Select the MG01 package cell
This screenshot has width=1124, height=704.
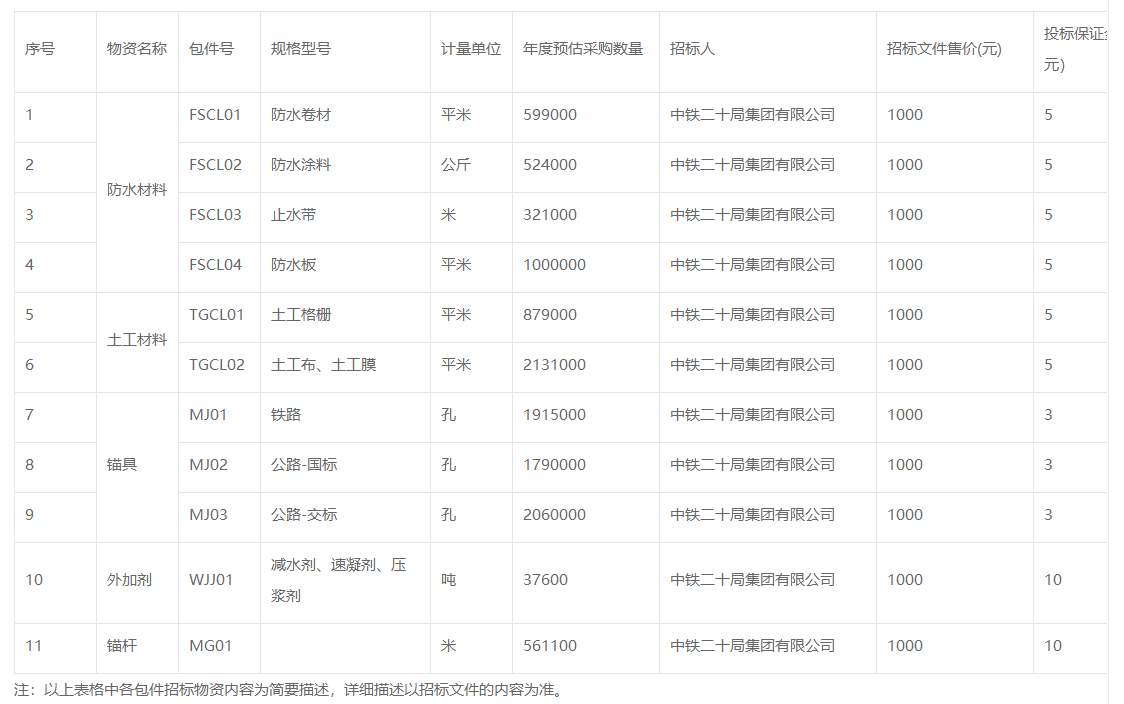(x=210, y=646)
